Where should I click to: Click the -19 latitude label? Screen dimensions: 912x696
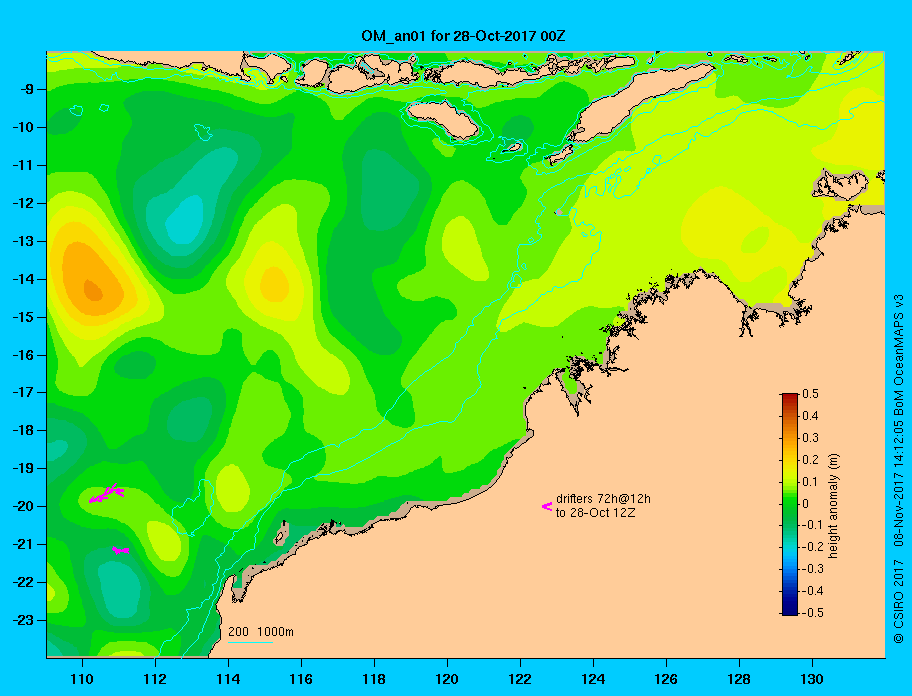pos(23,468)
